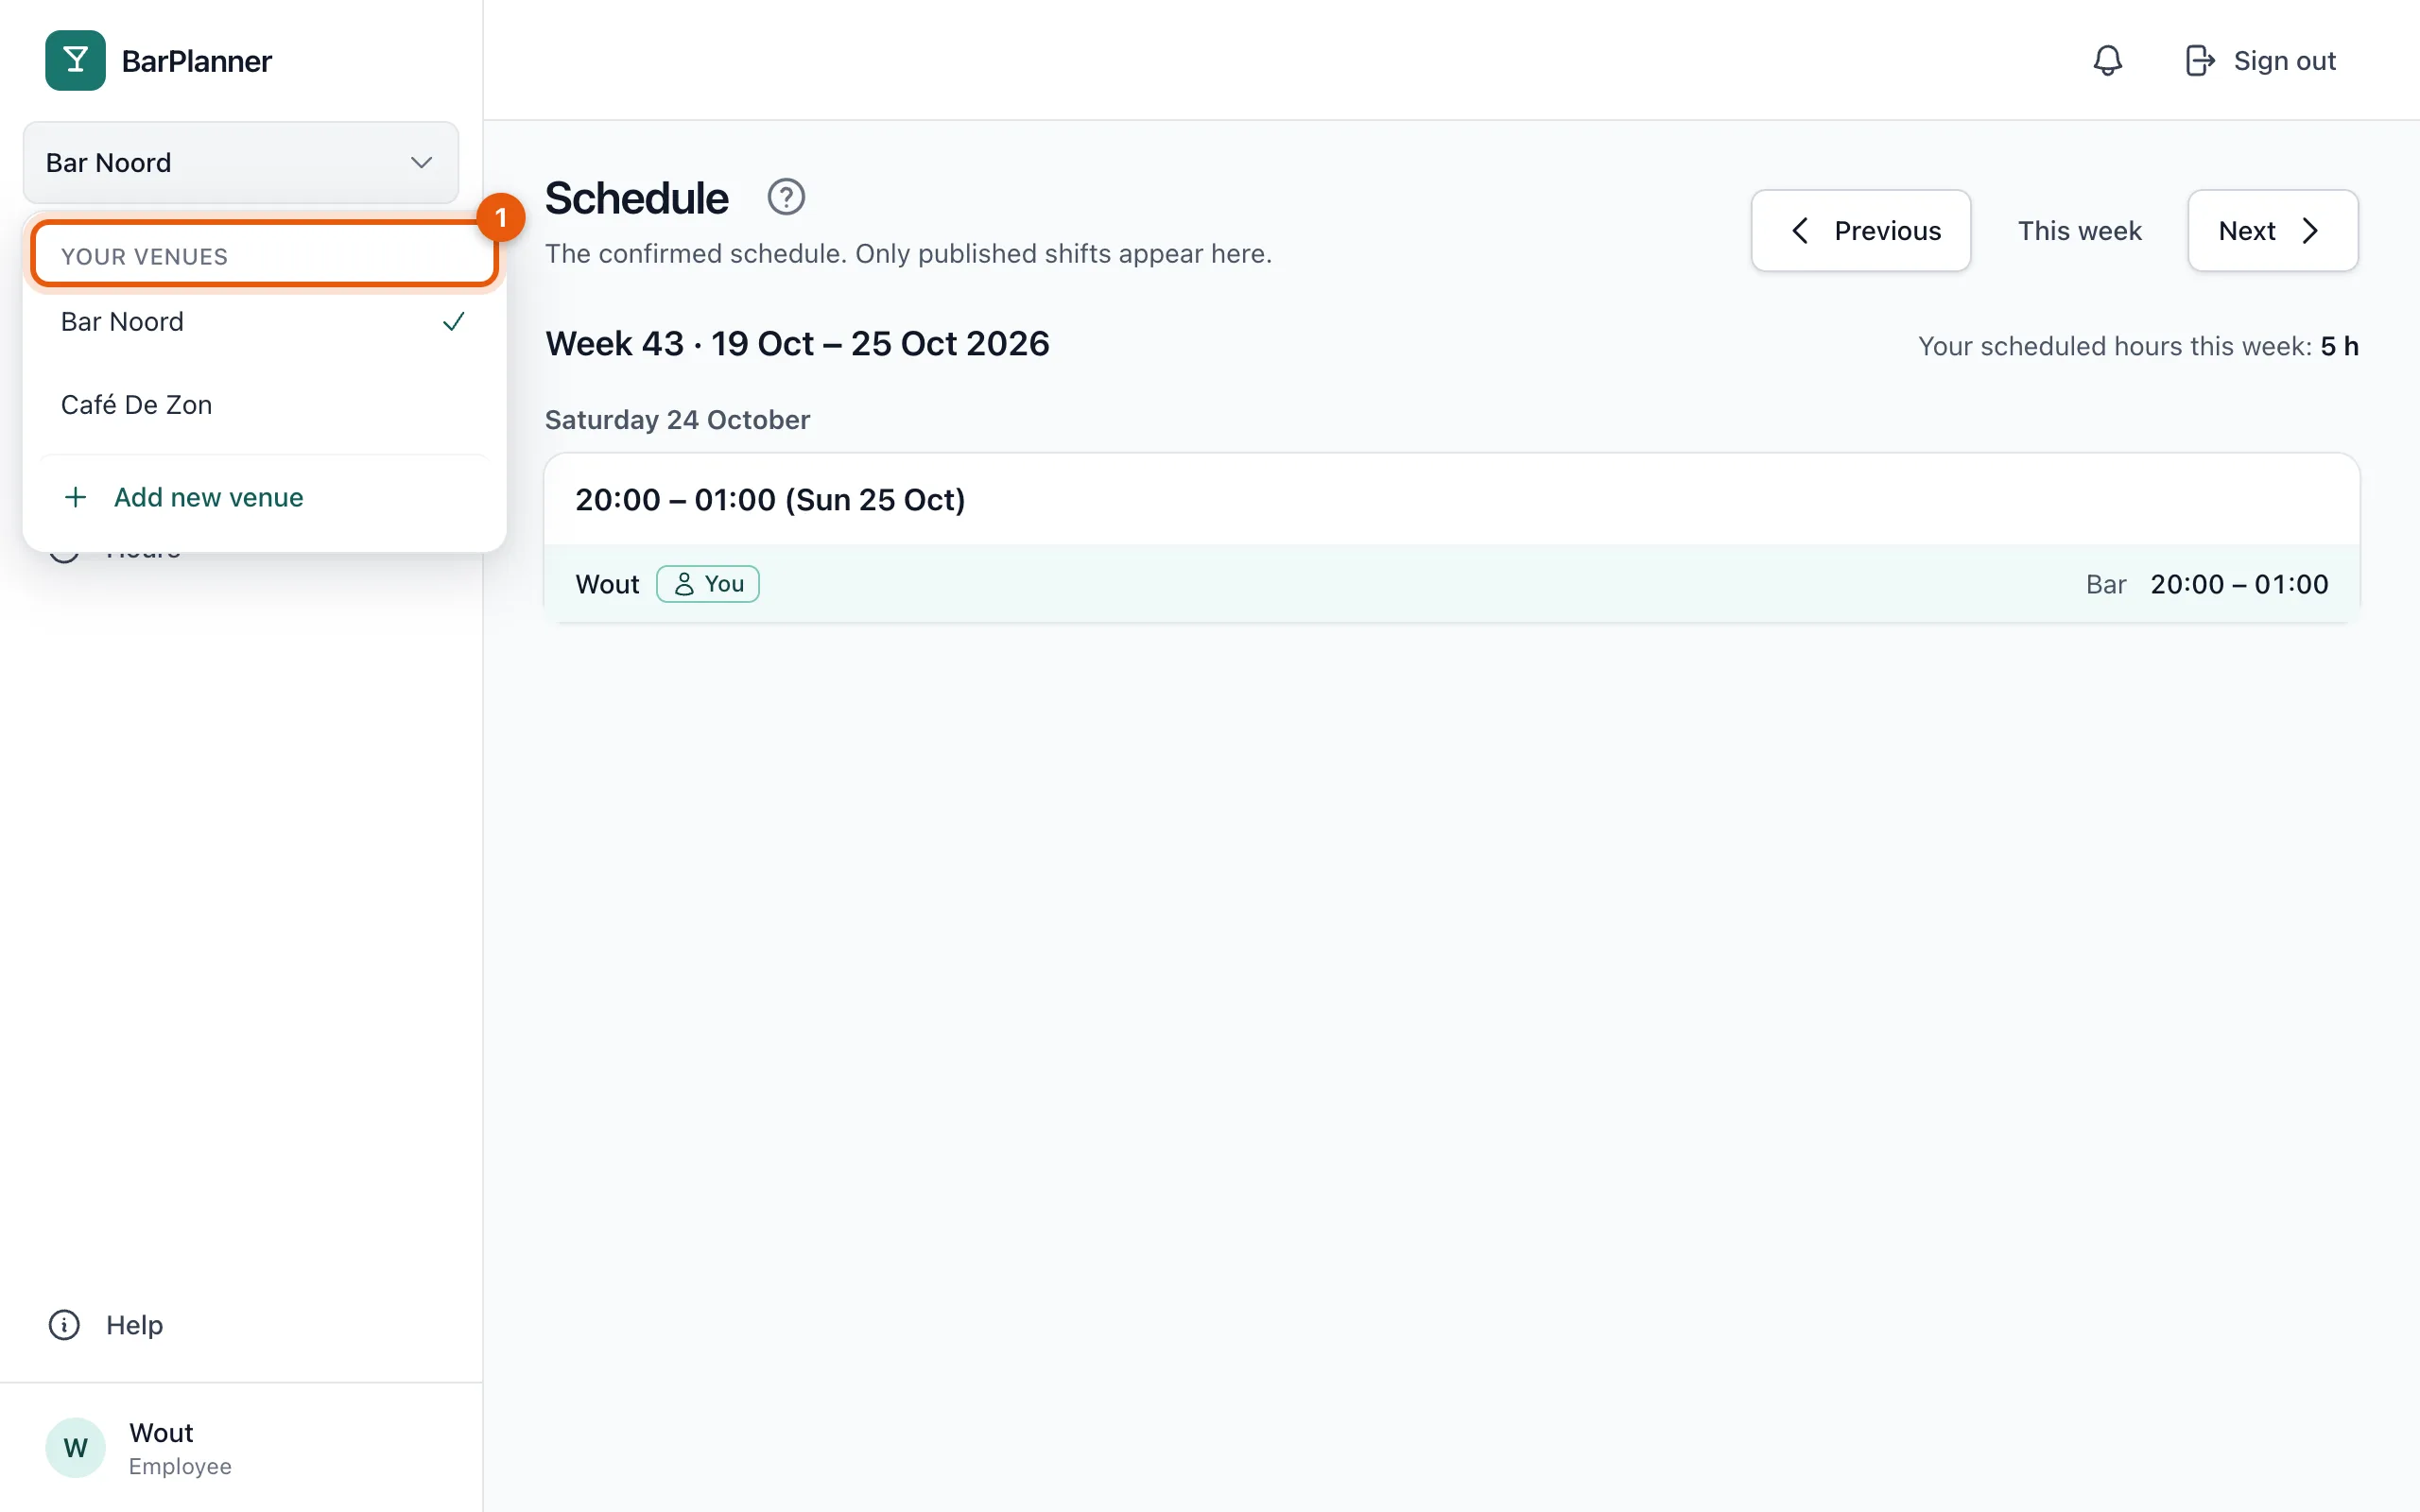Go to Previous week
This screenshot has width=2420, height=1512.
[x=1860, y=231]
